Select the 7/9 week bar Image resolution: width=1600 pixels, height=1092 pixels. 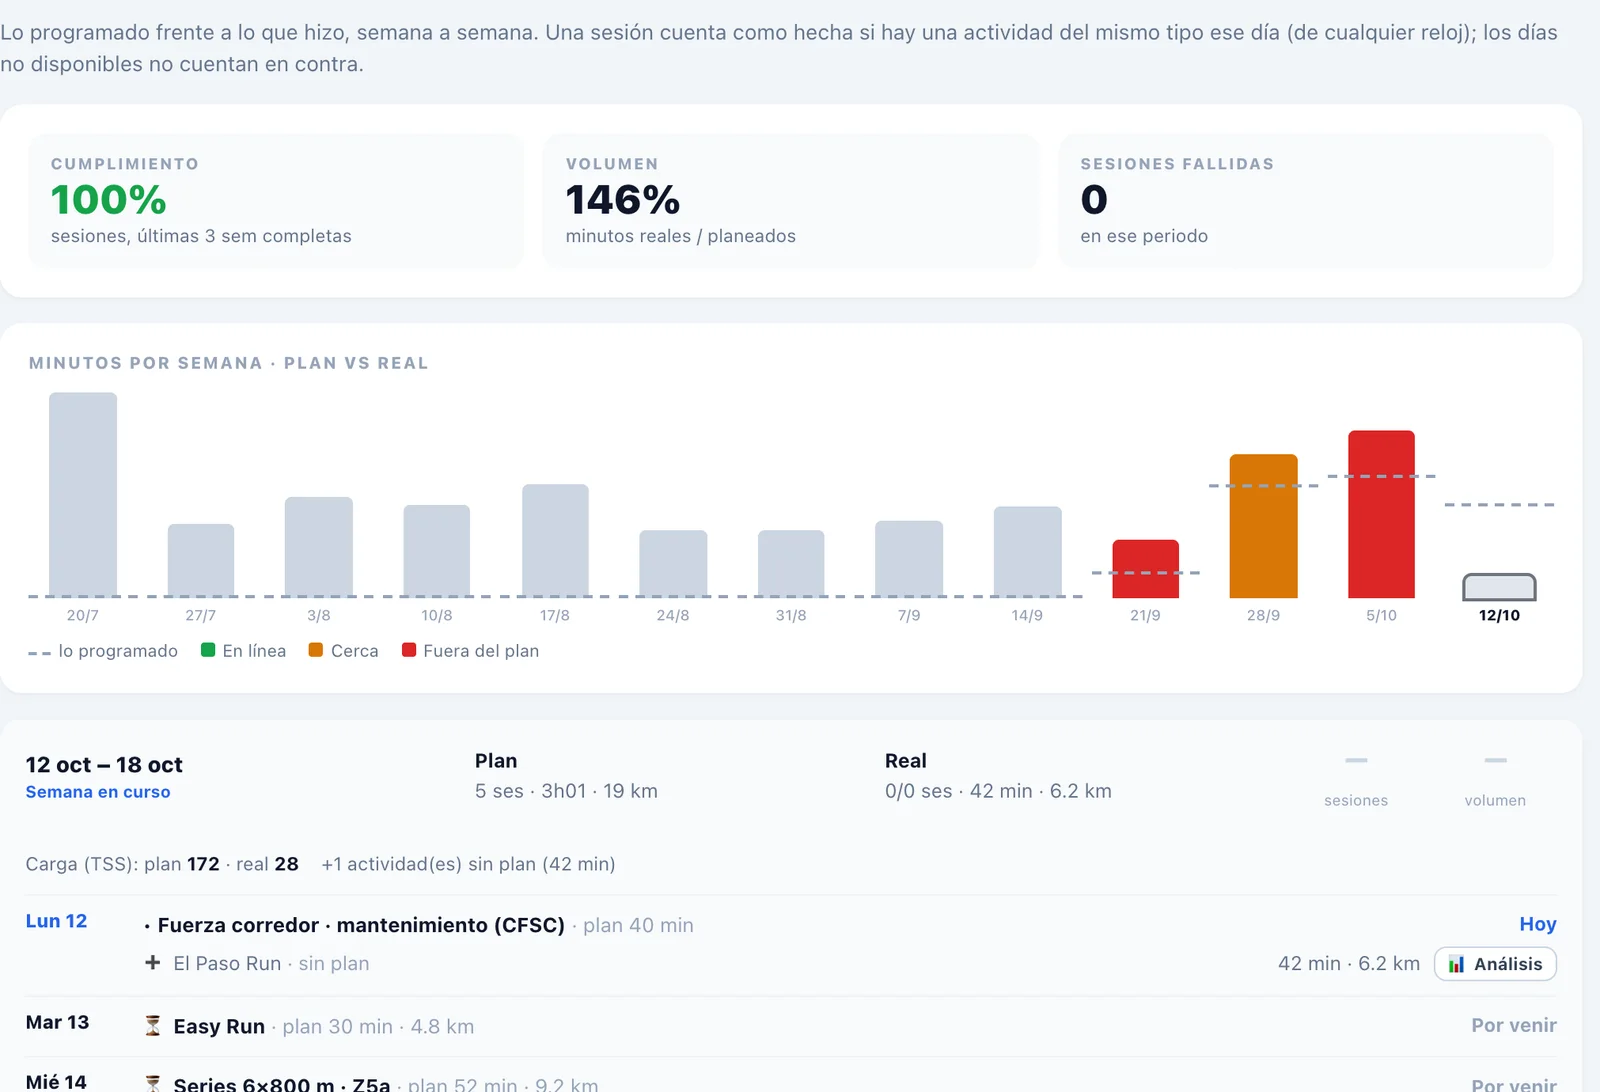[909, 559]
